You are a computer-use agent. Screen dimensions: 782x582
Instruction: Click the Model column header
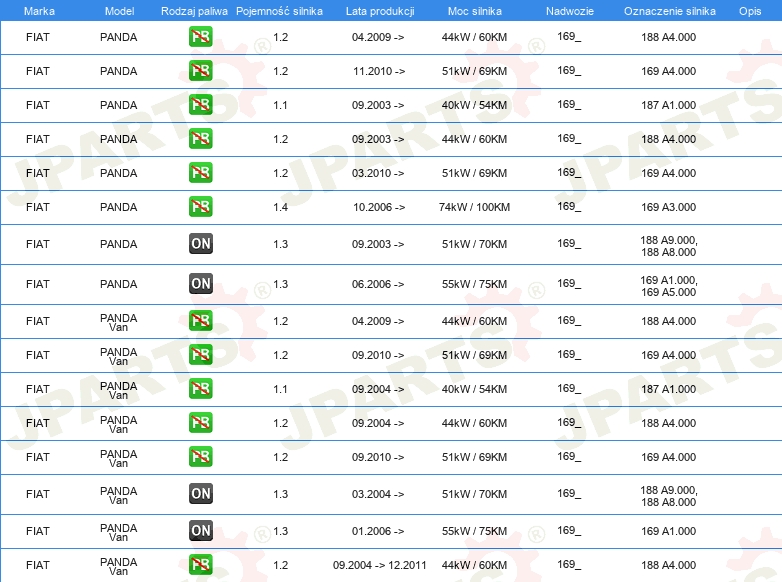pyautogui.click(x=119, y=11)
